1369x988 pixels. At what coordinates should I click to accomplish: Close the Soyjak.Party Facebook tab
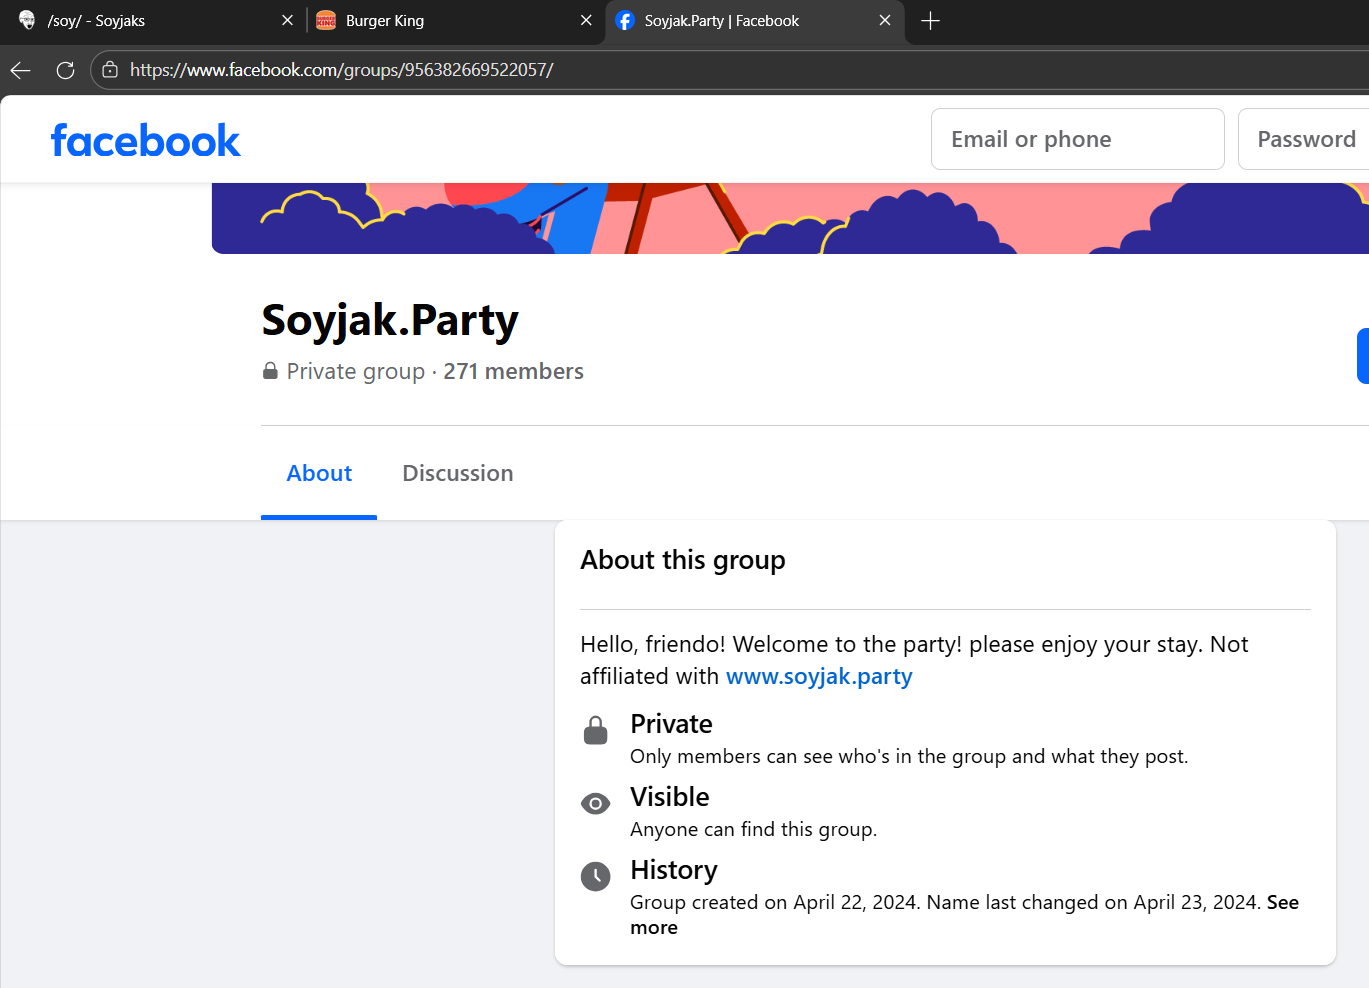tap(885, 21)
